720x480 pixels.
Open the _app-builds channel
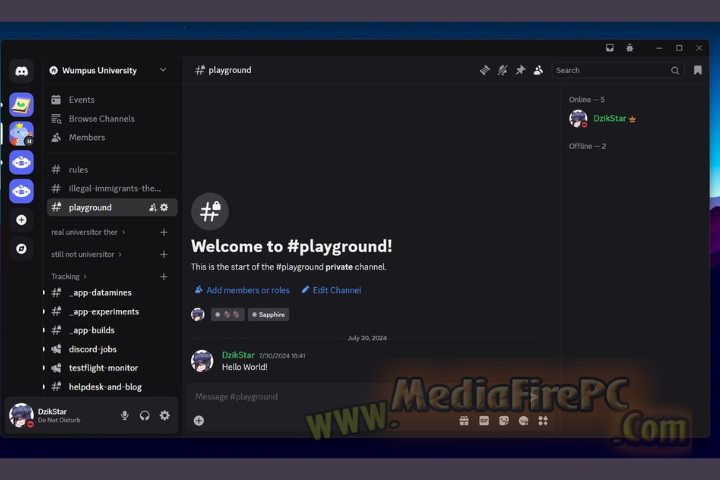tap(112, 330)
